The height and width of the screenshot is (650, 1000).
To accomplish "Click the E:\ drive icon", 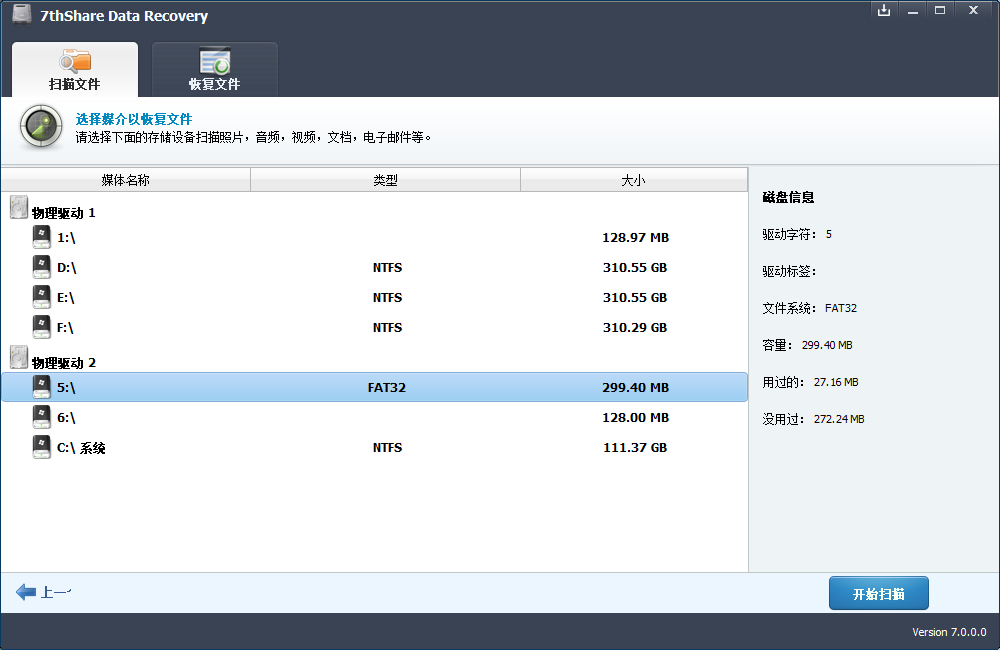I will tap(41, 297).
